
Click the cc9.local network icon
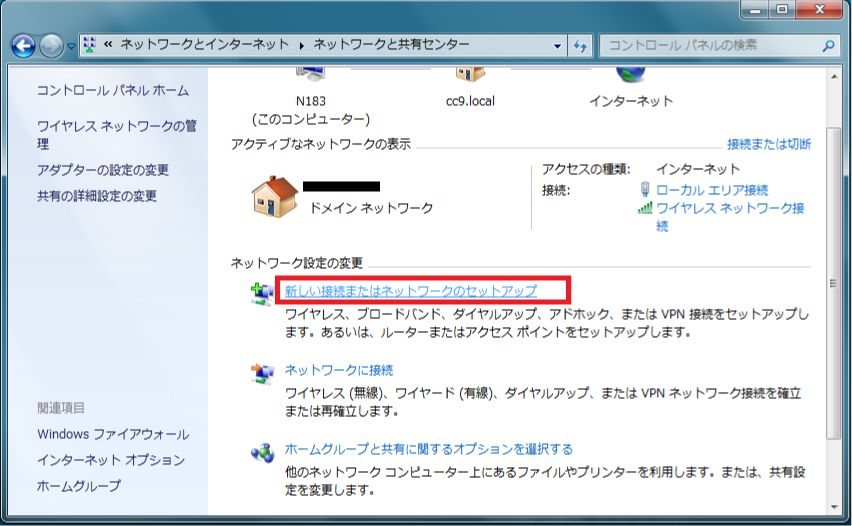coord(470,74)
